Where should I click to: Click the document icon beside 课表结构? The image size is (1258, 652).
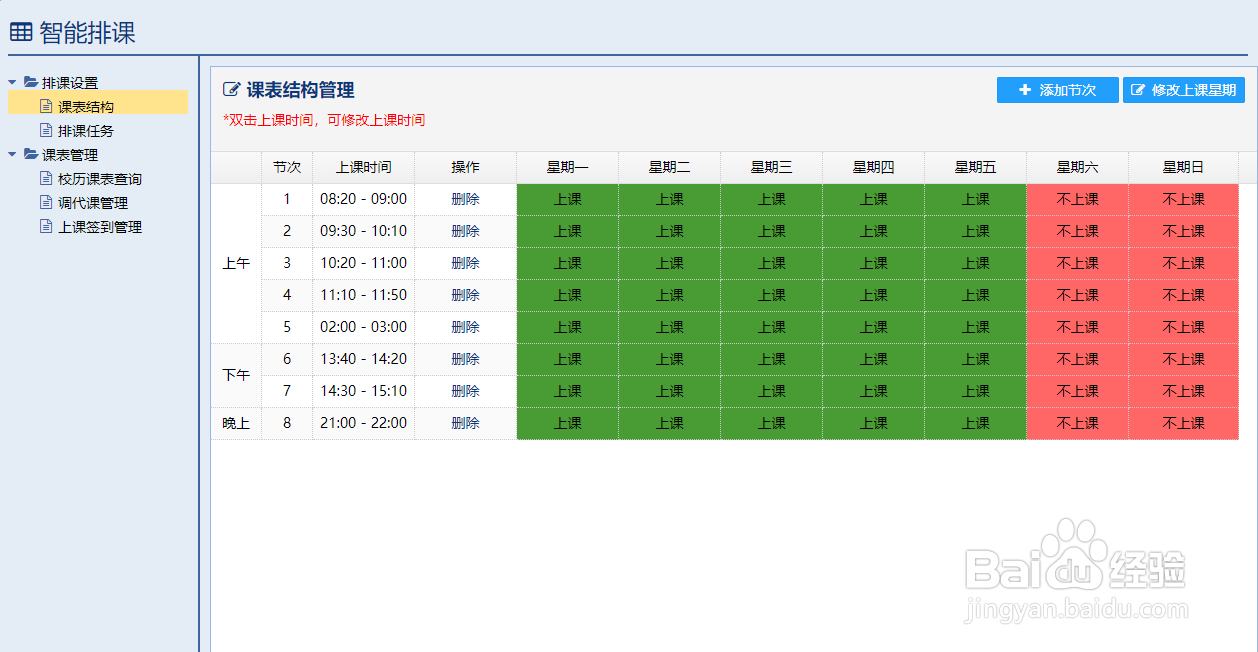45,106
